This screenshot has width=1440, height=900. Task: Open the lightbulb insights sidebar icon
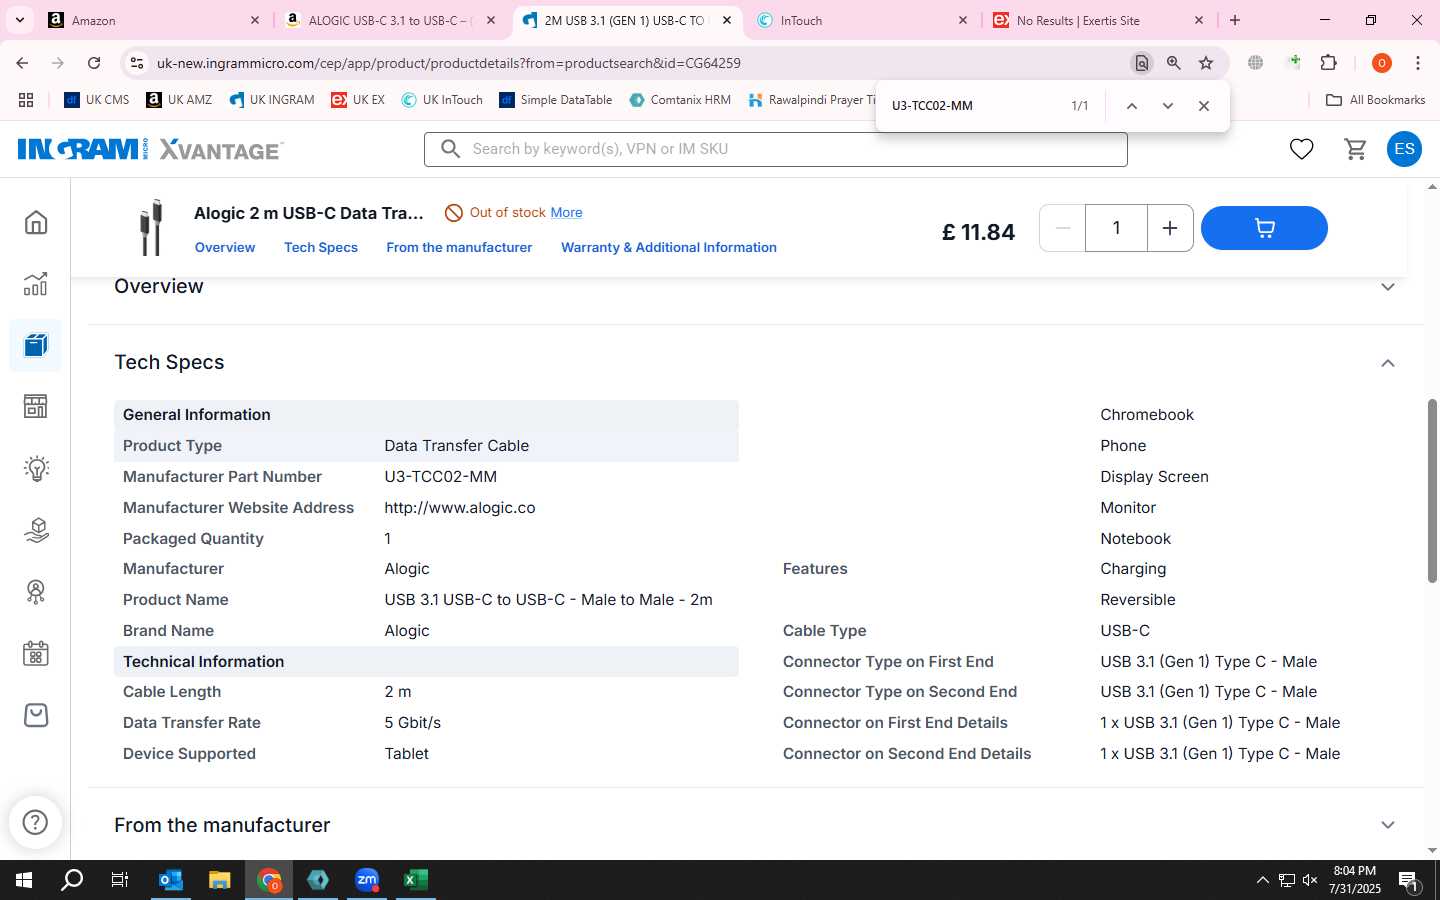point(36,469)
